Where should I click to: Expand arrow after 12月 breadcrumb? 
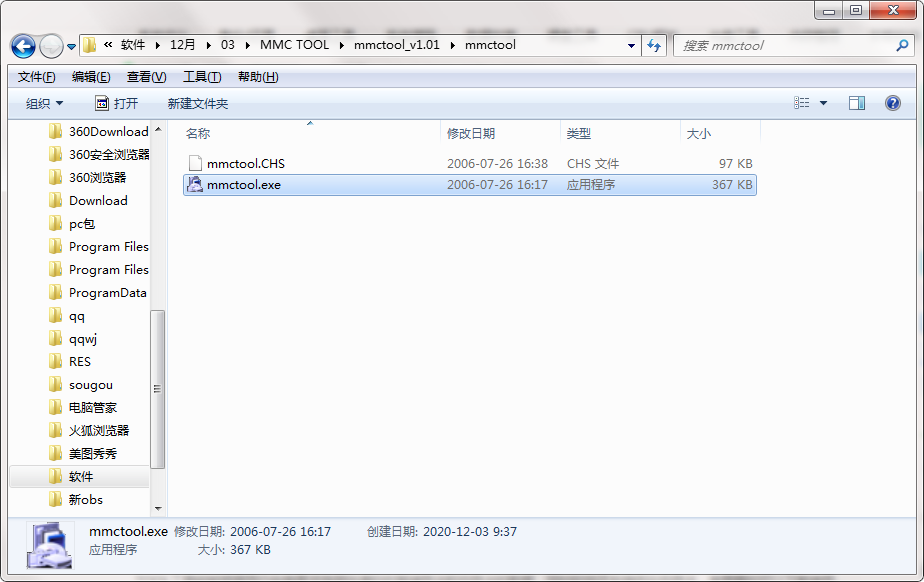click(208, 45)
